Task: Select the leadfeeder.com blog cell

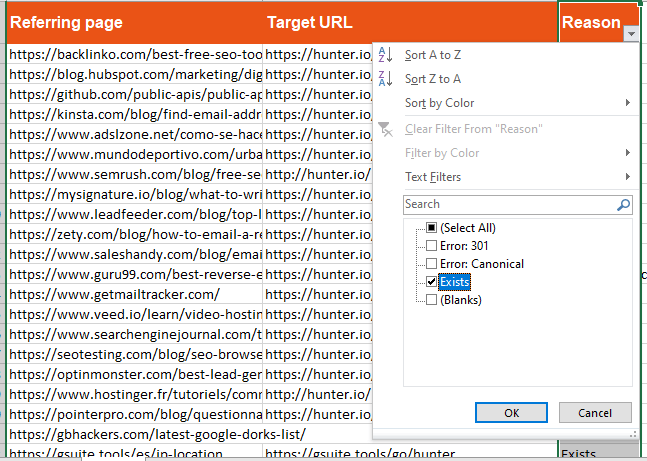Action: coord(135,215)
